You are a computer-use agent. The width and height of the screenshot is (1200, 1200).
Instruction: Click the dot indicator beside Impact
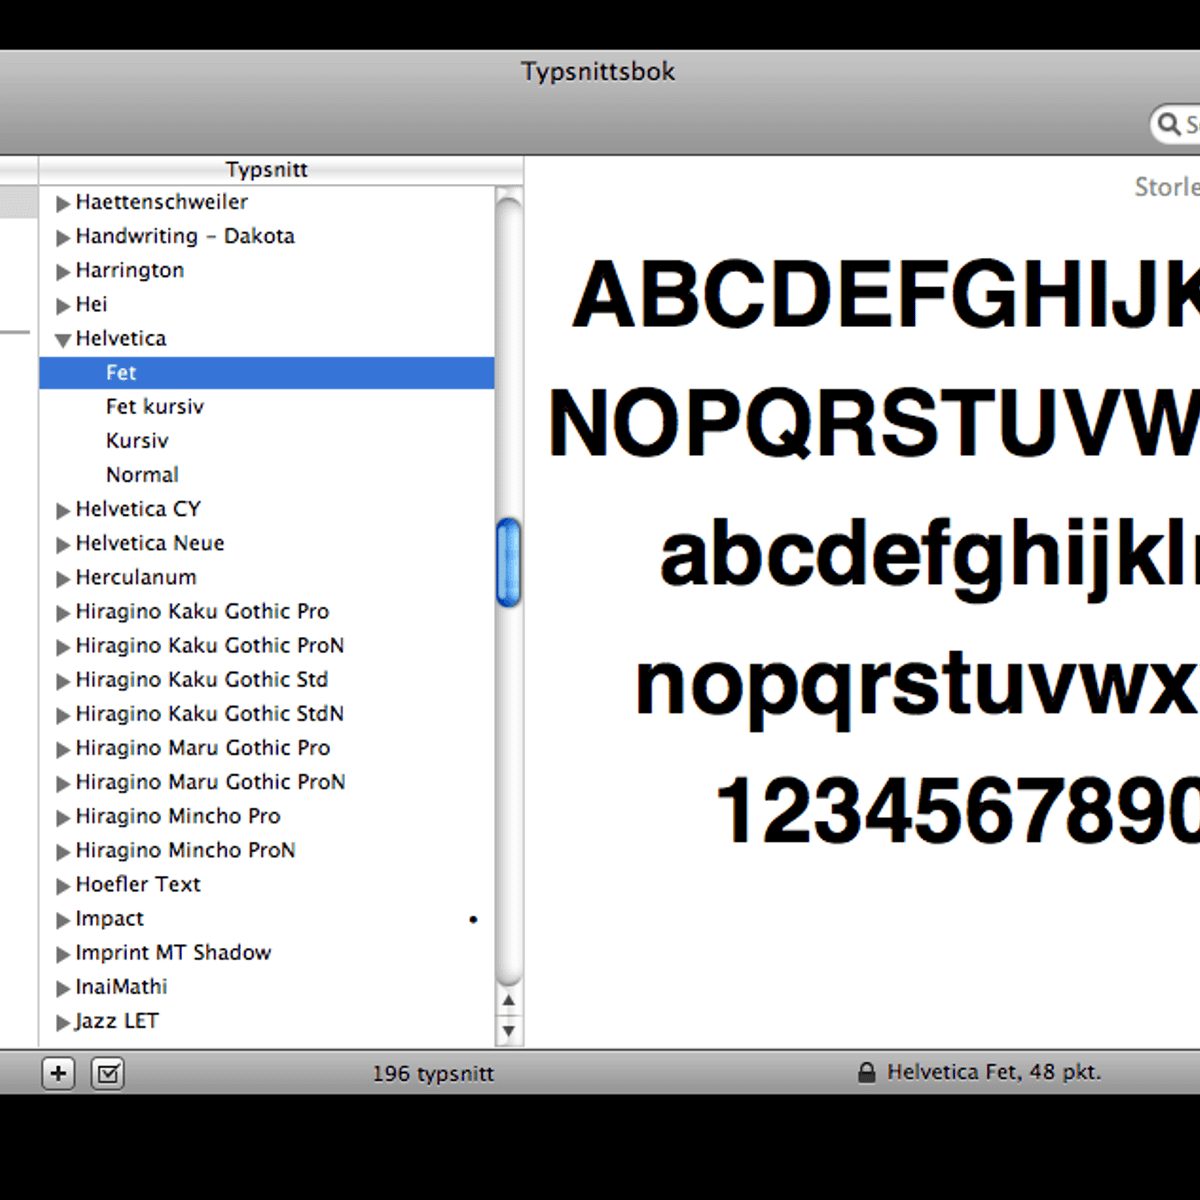(x=473, y=919)
